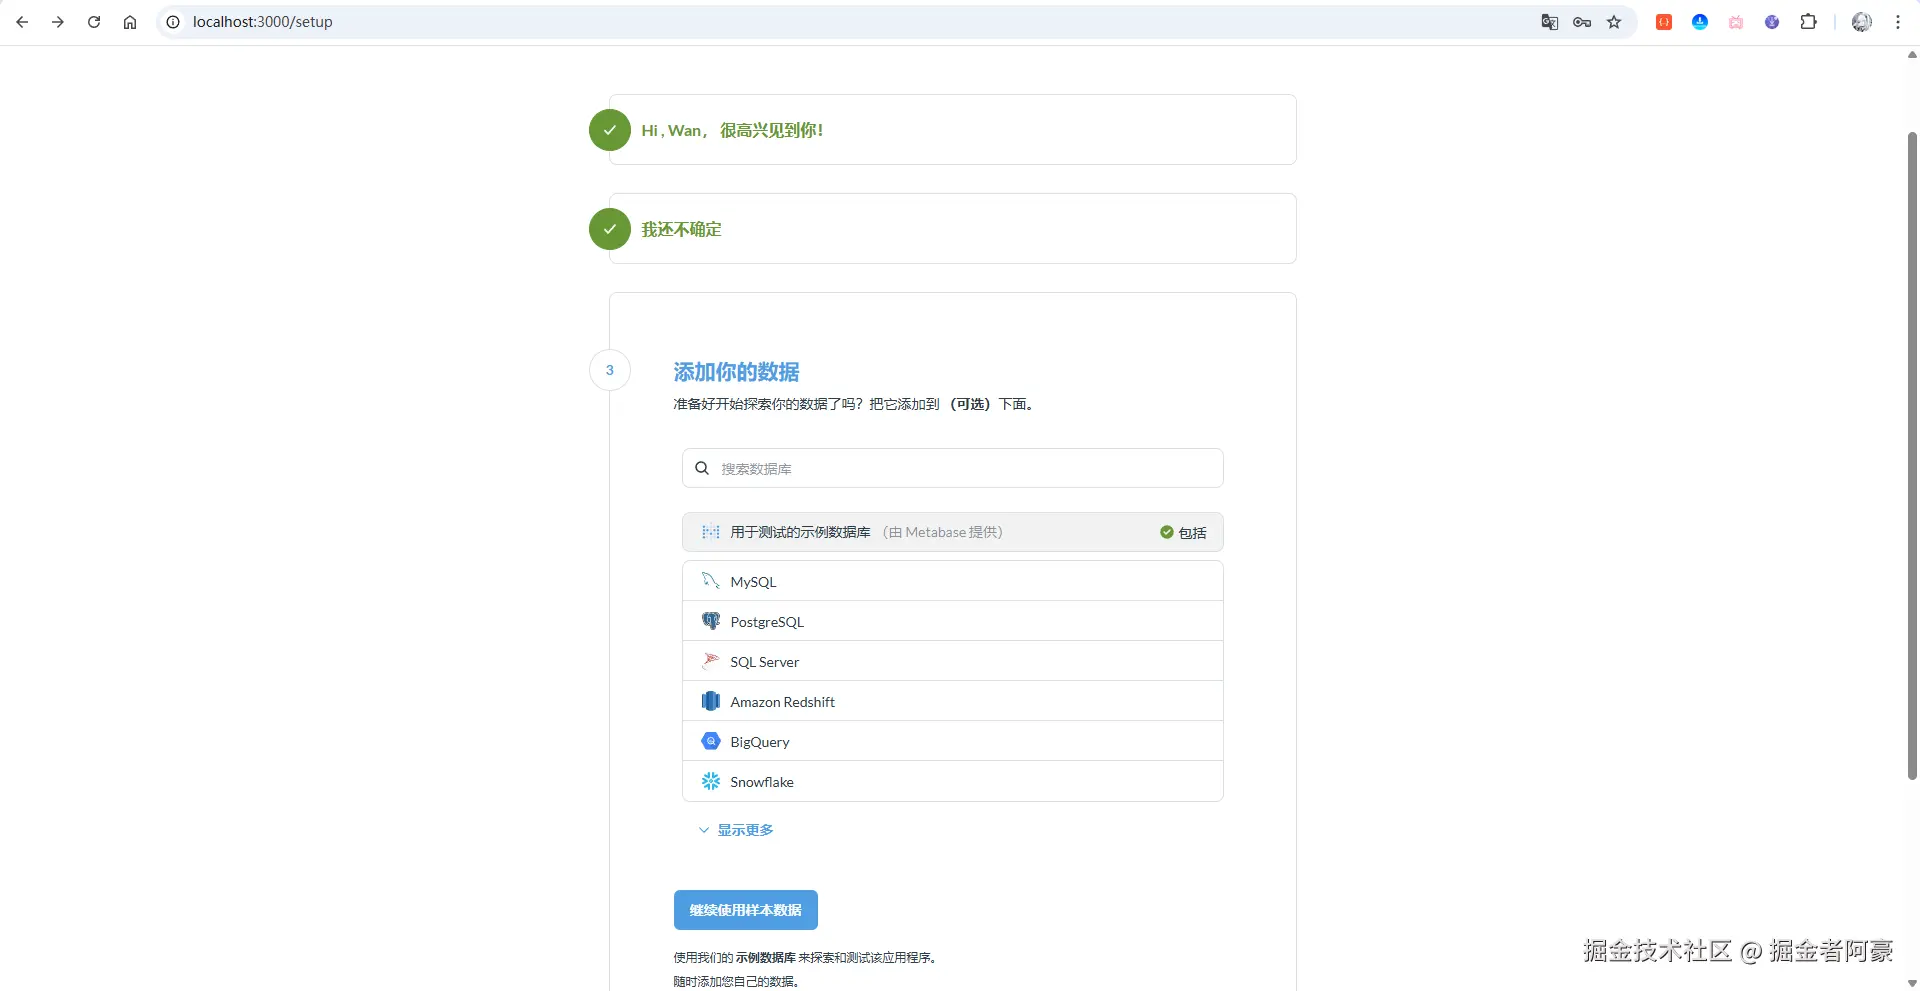The height and width of the screenshot is (991, 1920).
Task: Click the Snowflake logo icon
Action: coord(711,781)
